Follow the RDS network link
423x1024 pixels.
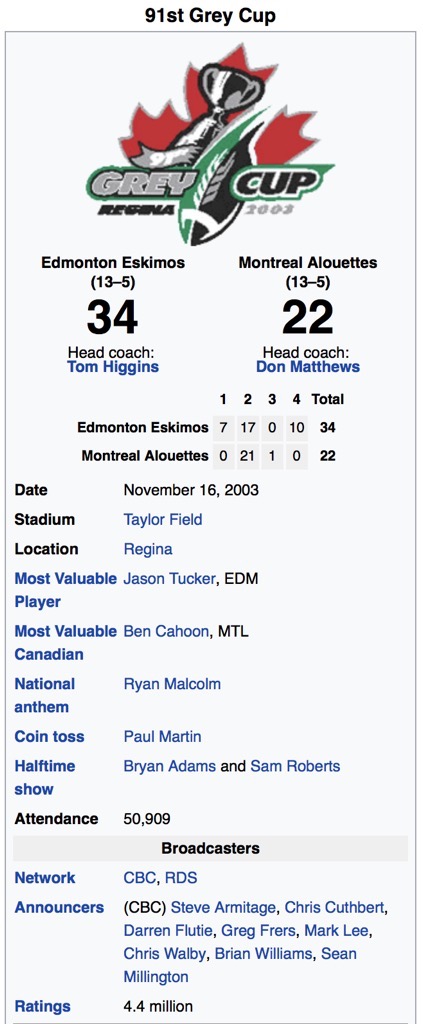(180, 878)
